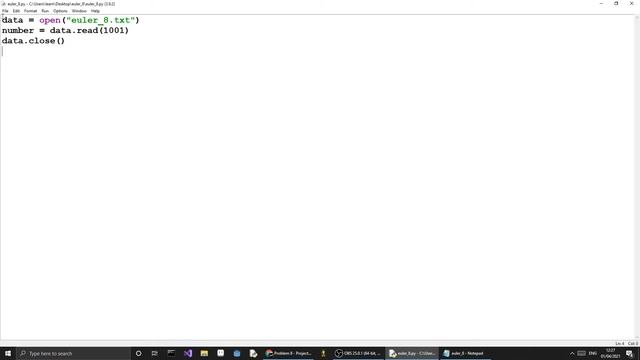The image size is (640, 360).
Task: Open Cortana from the taskbar
Action: pos(138,353)
